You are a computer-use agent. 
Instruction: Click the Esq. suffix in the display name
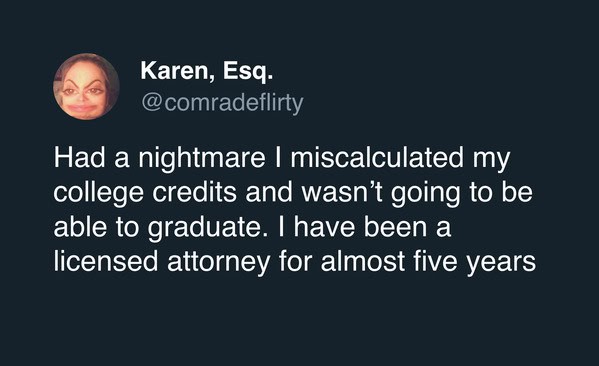[248, 72]
